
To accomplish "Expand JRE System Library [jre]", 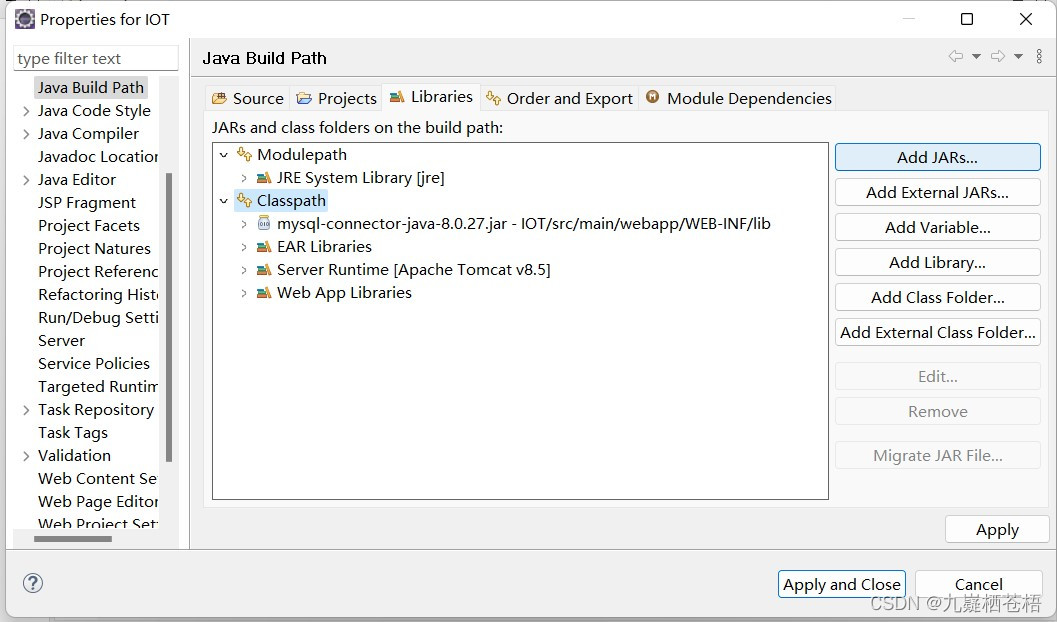I will tap(244, 178).
